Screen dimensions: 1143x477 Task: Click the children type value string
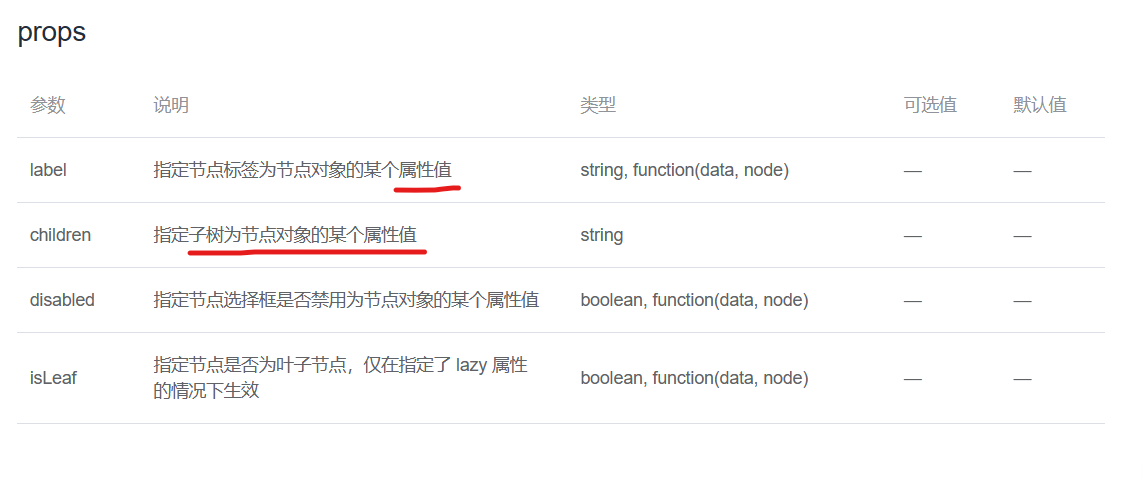[x=601, y=236]
